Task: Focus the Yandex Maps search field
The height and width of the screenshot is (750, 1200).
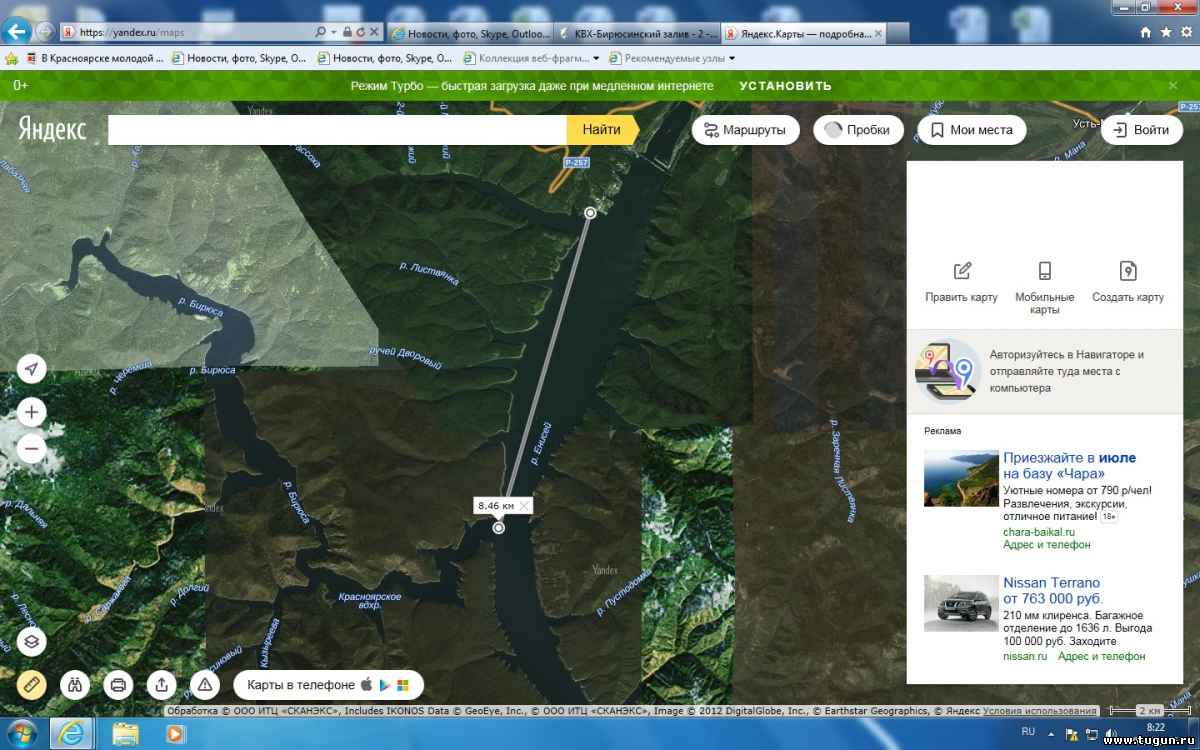Action: click(337, 130)
